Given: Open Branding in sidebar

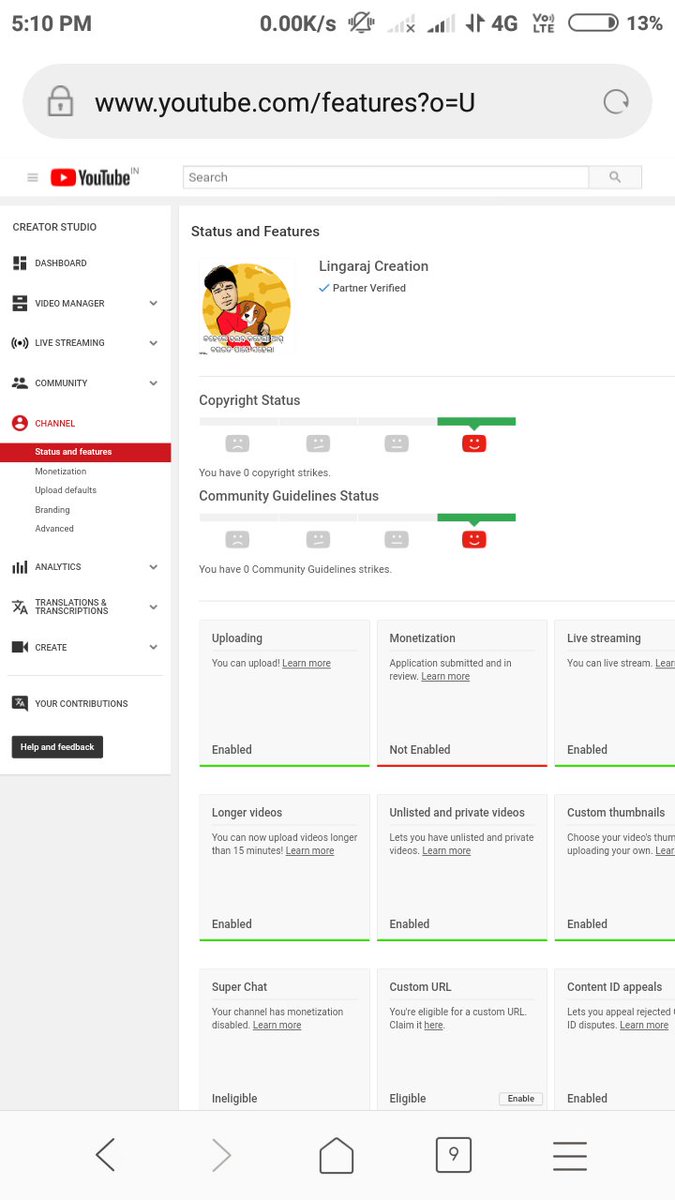Looking at the screenshot, I should [x=52, y=510].
